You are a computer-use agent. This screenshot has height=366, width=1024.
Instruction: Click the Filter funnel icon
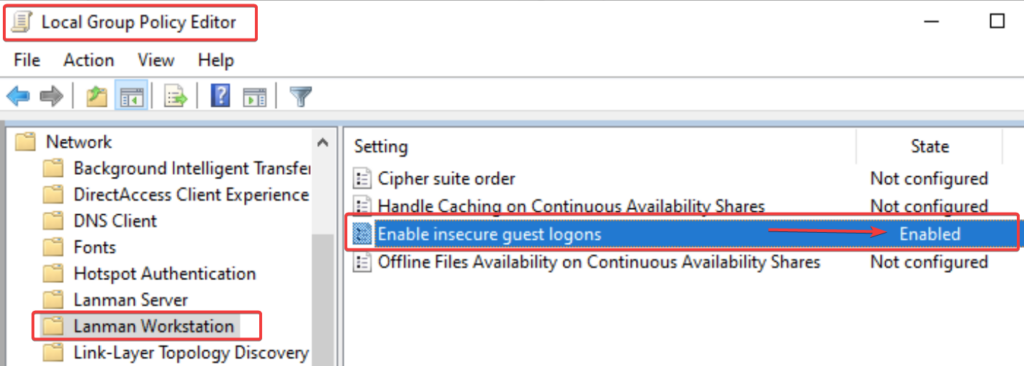pyautogui.click(x=300, y=97)
